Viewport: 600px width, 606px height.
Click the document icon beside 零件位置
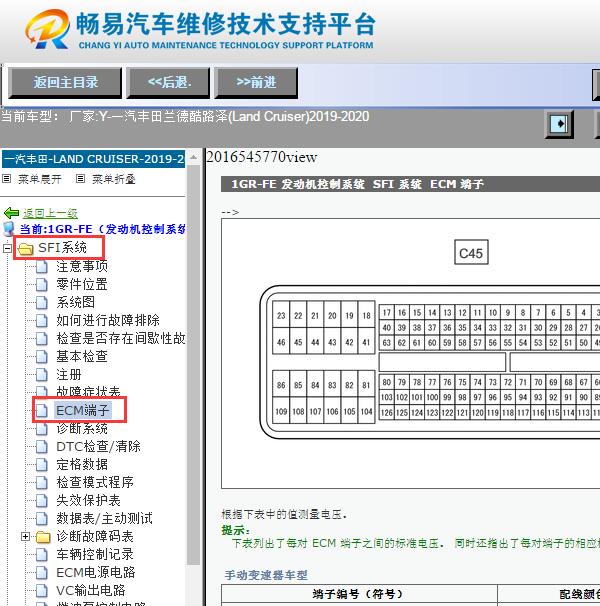pyautogui.click(x=42, y=284)
